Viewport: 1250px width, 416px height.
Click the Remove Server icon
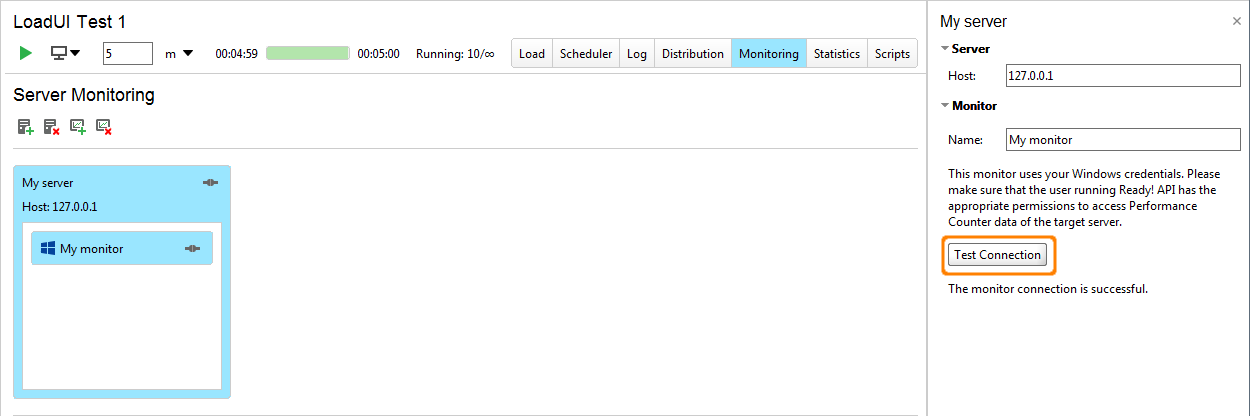tap(52, 127)
